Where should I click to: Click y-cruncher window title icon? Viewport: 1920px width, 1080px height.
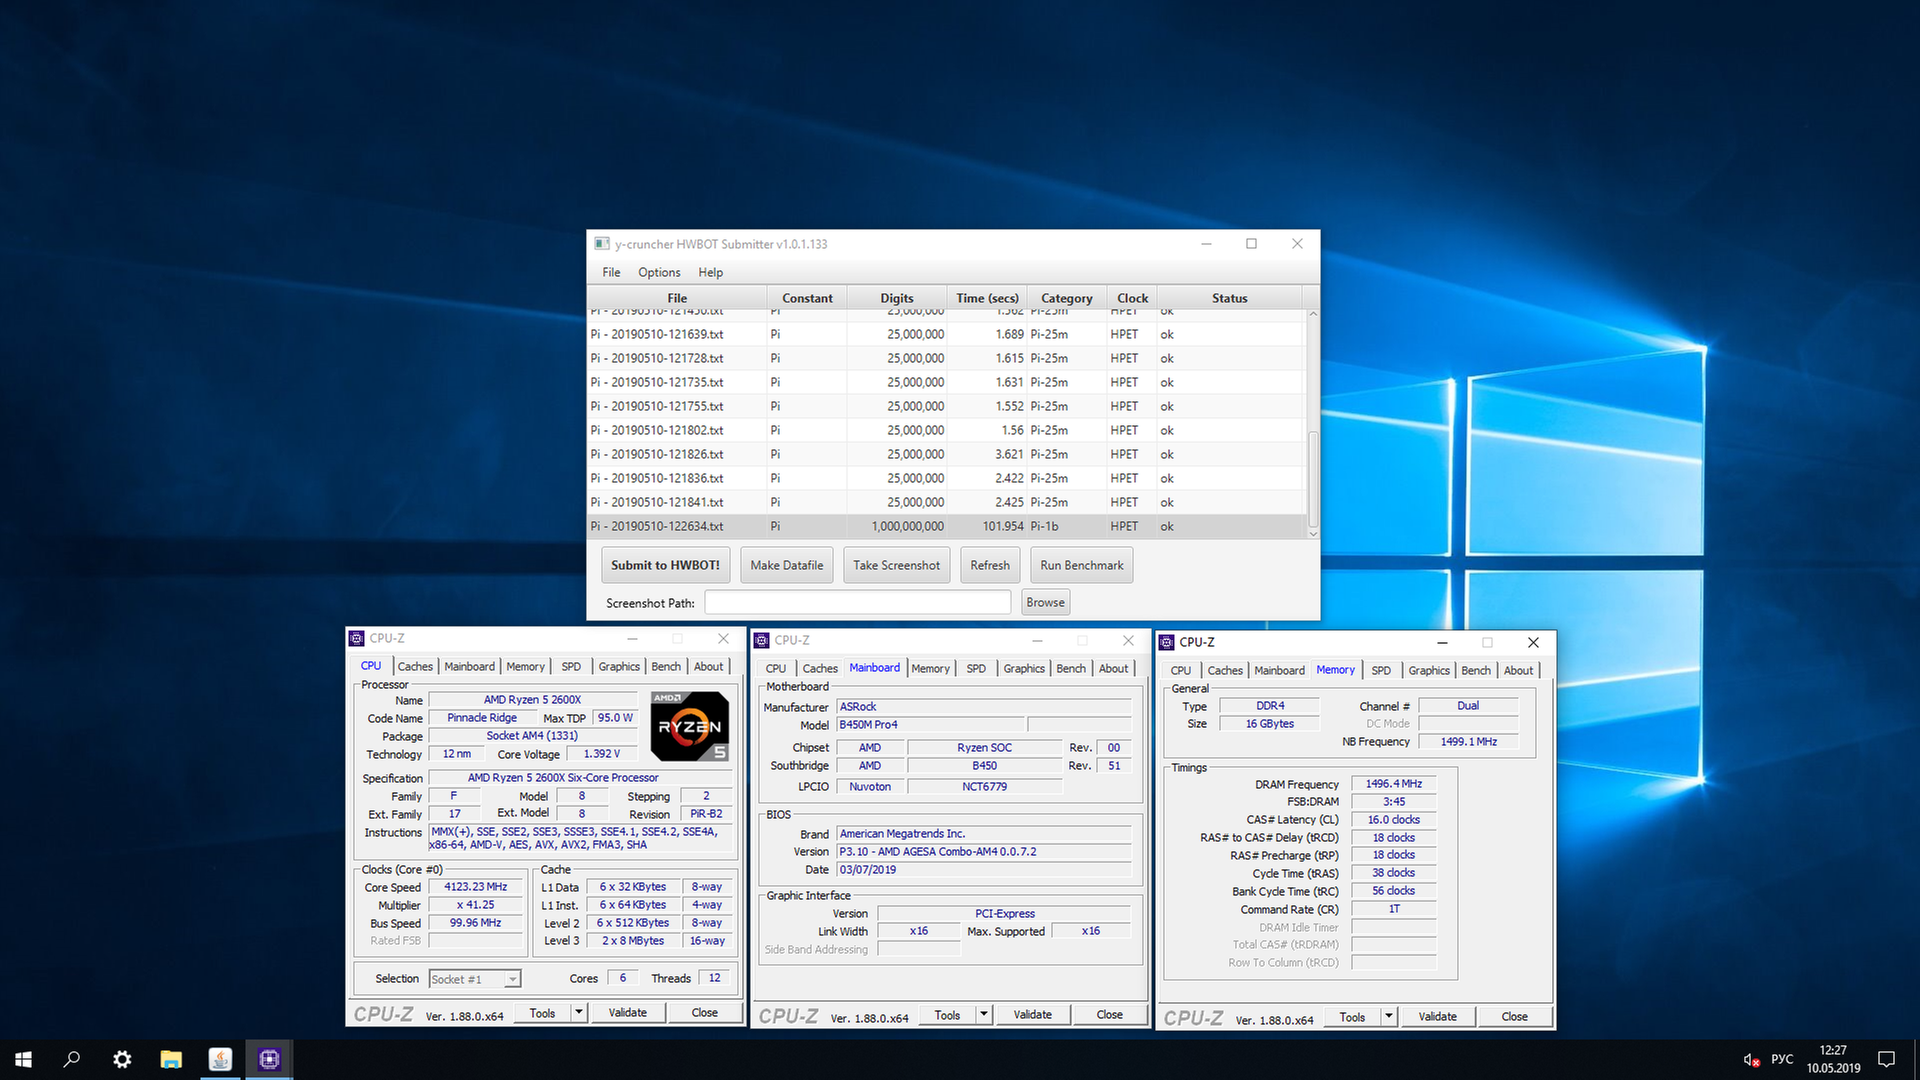pyautogui.click(x=602, y=243)
